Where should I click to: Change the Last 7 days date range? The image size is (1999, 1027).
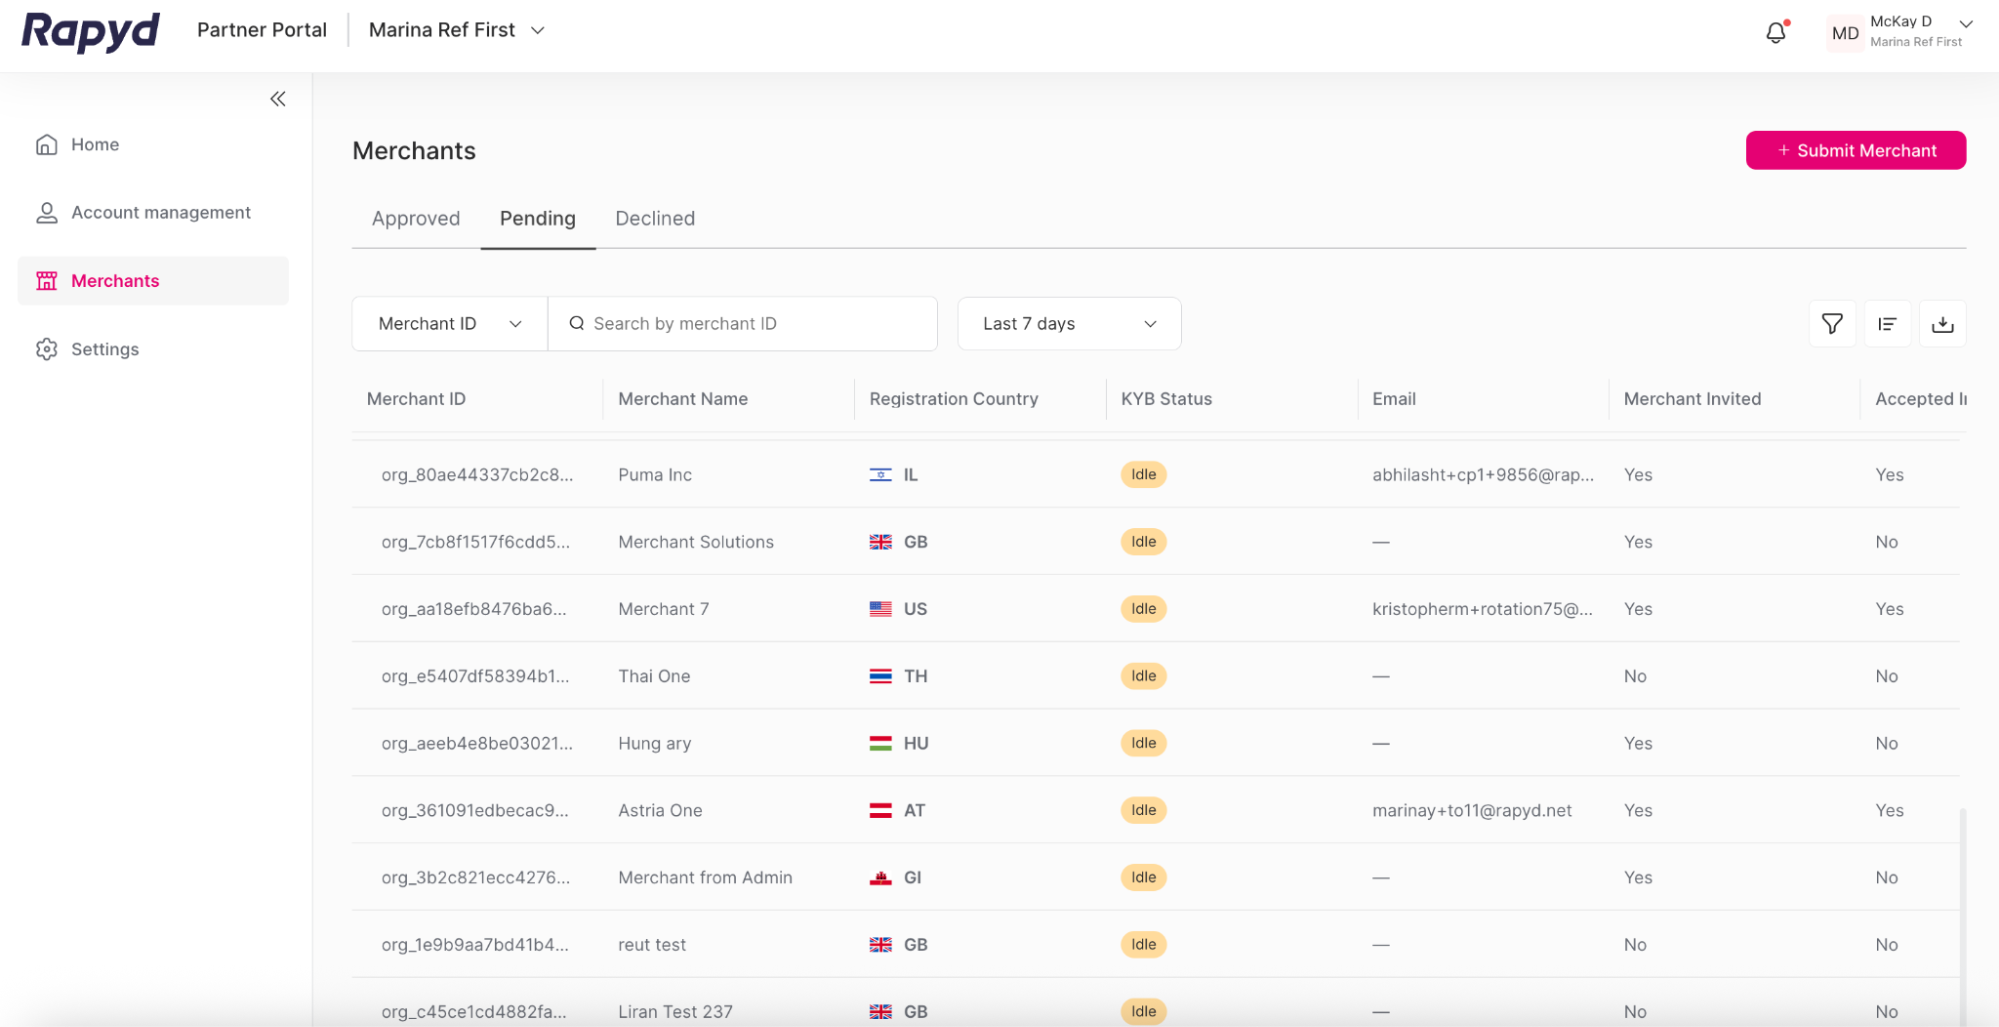1068,323
